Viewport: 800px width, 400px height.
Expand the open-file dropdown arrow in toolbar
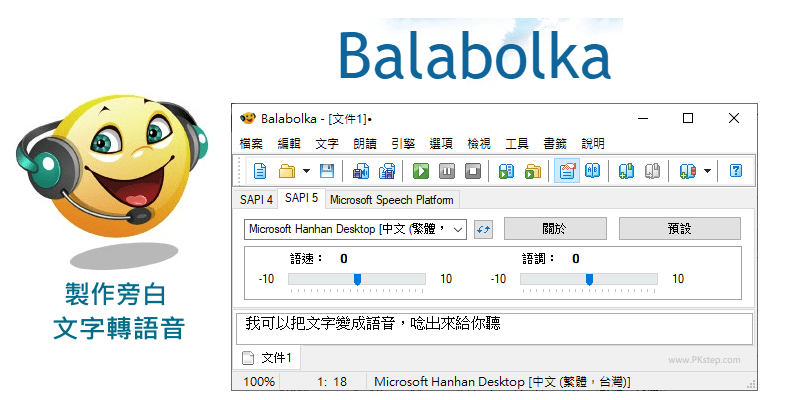click(306, 170)
